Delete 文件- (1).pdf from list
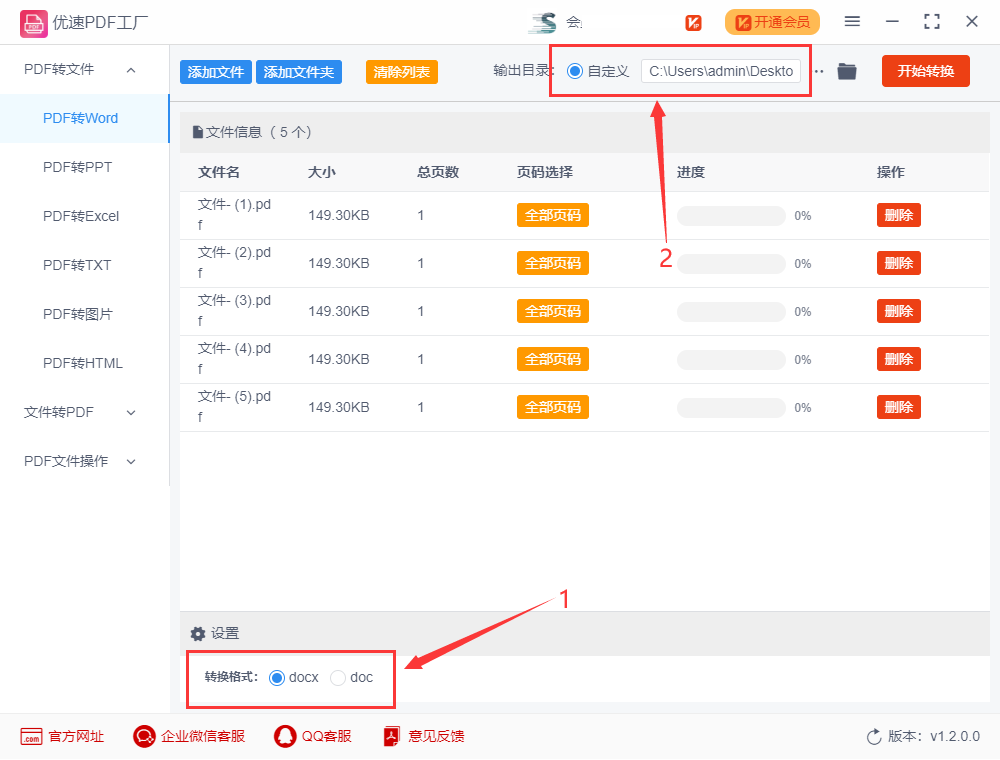Screen dimensions: 1000x760 [899, 216]
